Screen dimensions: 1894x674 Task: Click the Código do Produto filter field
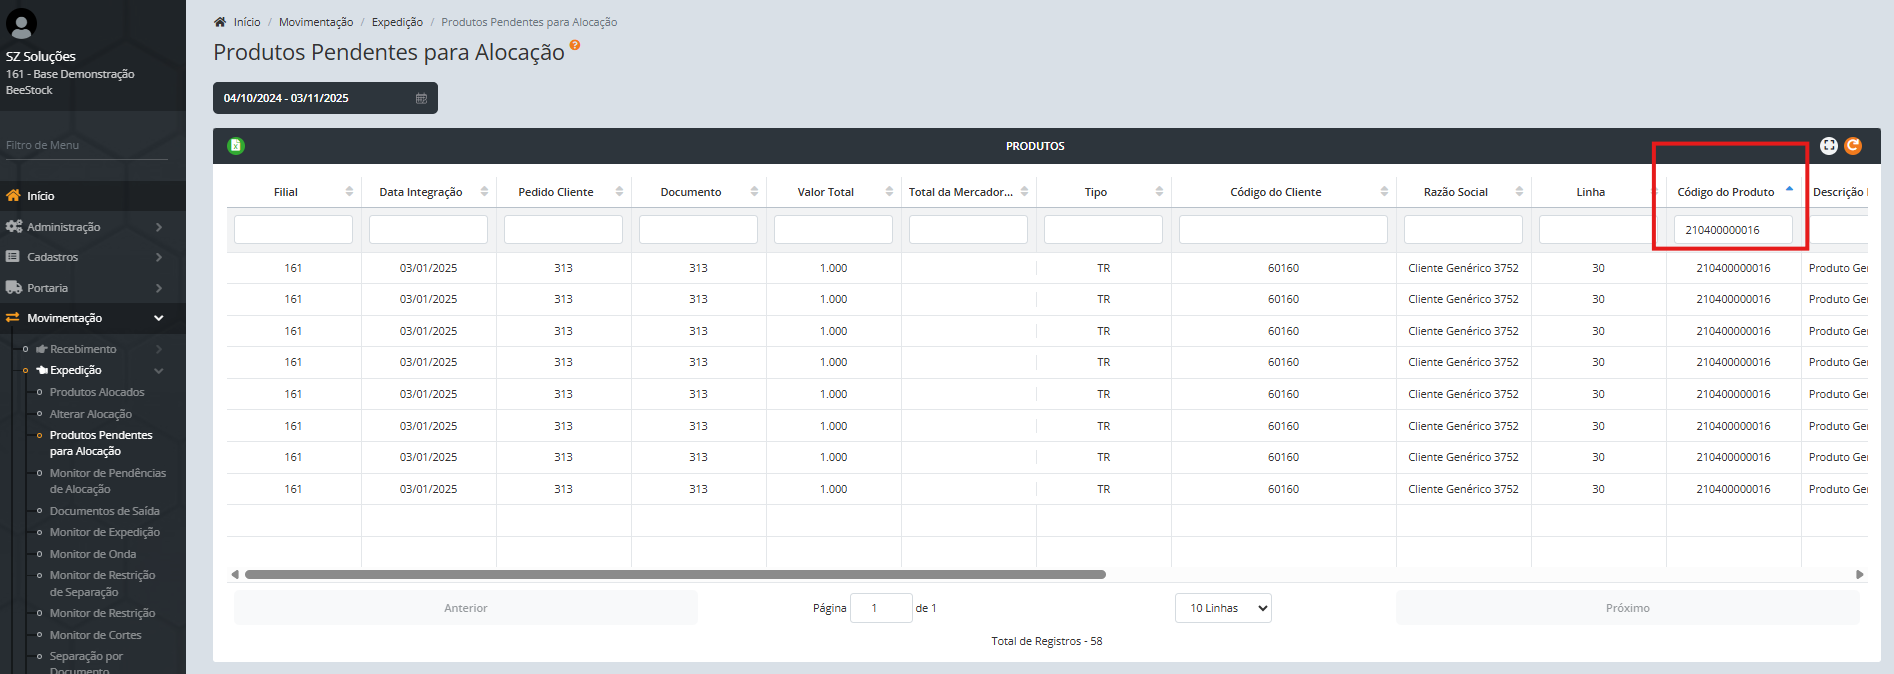click(x=1732, y=230)
